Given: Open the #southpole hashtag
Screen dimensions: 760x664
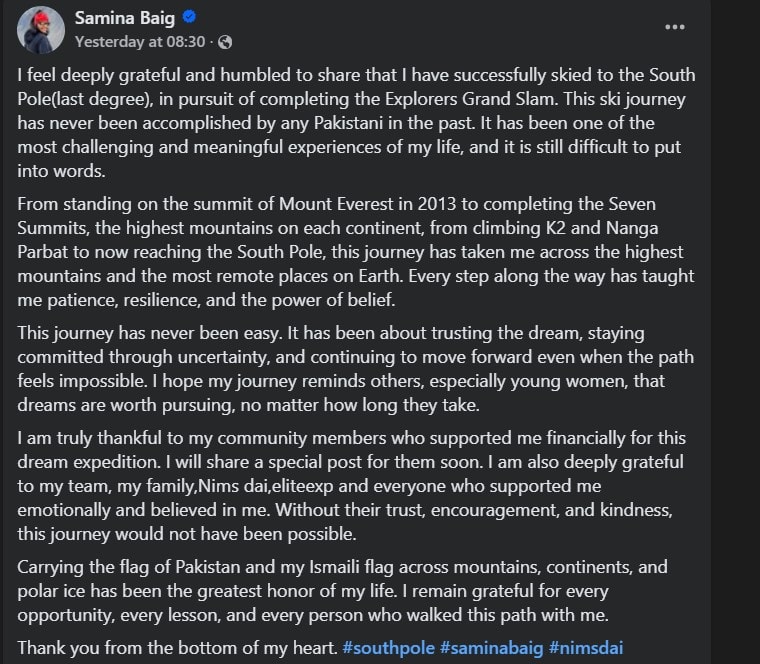Looking at the screenshot, I should (x=389, y=648).
